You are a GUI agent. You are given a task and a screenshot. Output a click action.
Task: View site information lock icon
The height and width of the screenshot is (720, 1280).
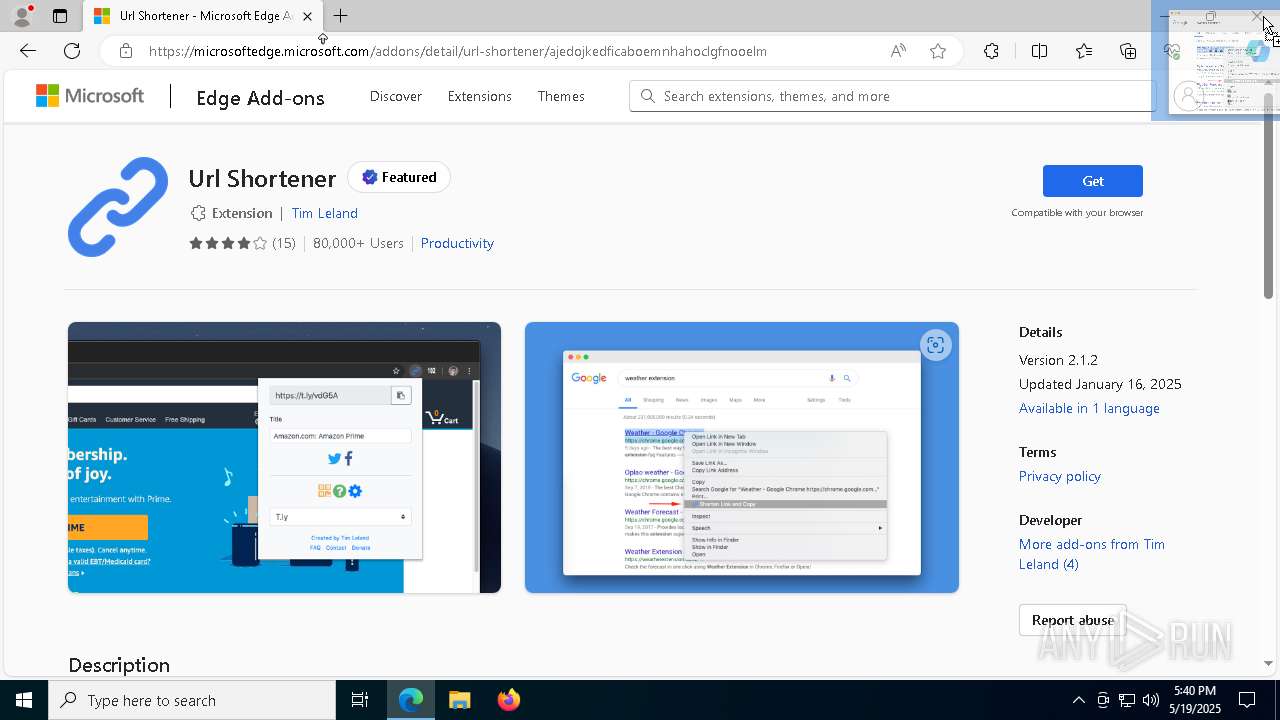coord(126,51)
